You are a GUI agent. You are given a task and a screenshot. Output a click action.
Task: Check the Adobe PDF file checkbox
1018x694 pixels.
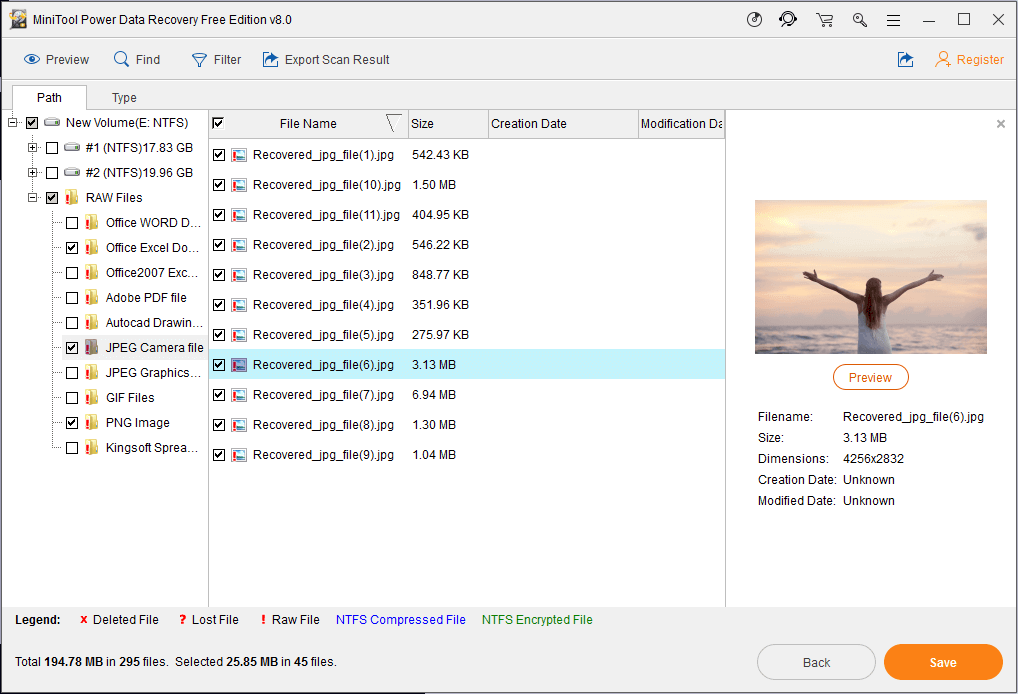point(72,298)
